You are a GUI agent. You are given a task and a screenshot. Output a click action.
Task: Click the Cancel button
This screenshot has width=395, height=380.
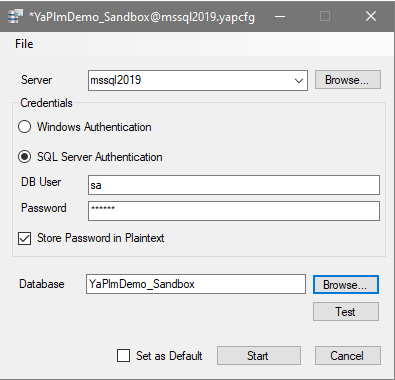[x=348, y=356]
